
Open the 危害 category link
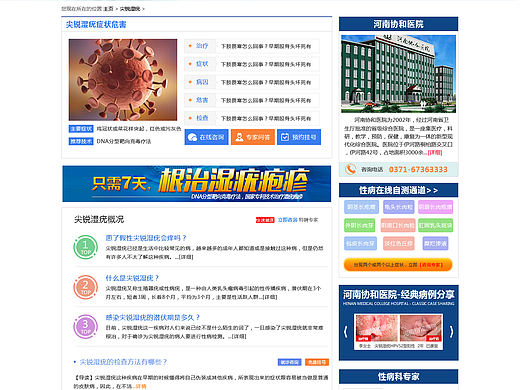[202, 100]
